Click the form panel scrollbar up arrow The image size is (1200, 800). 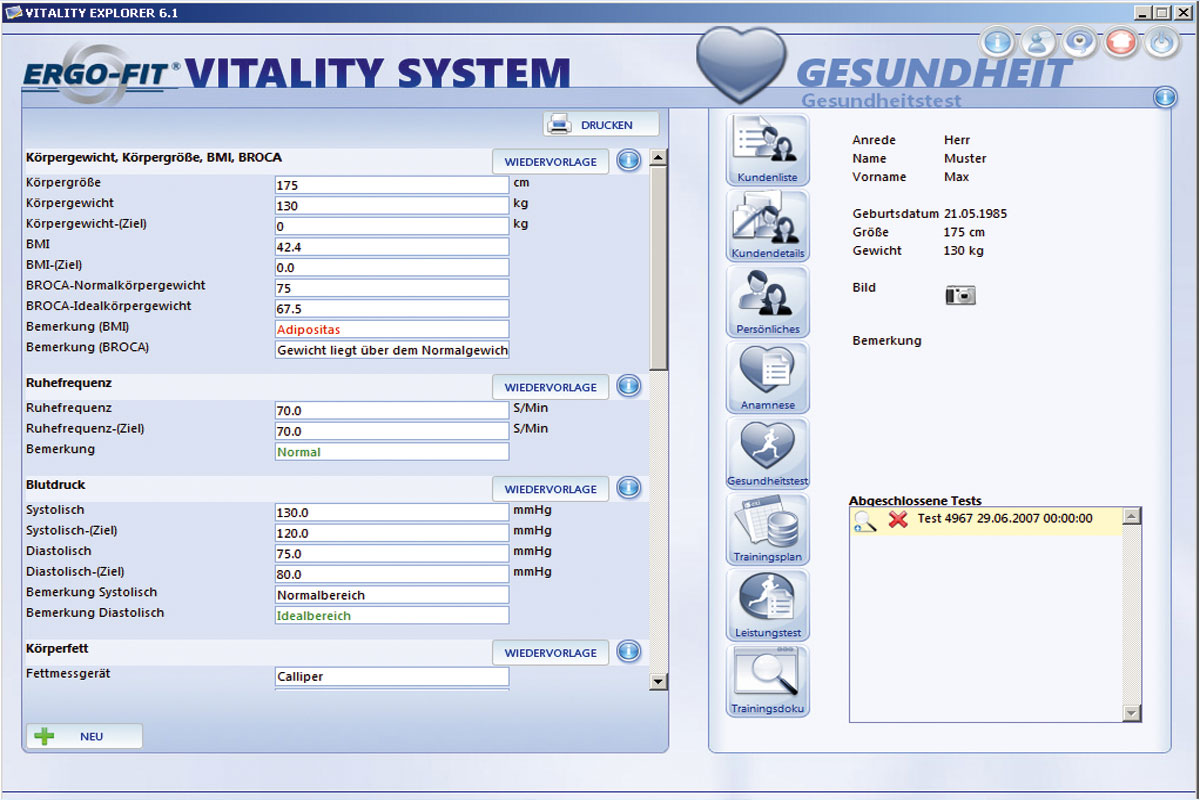[658, 157]
